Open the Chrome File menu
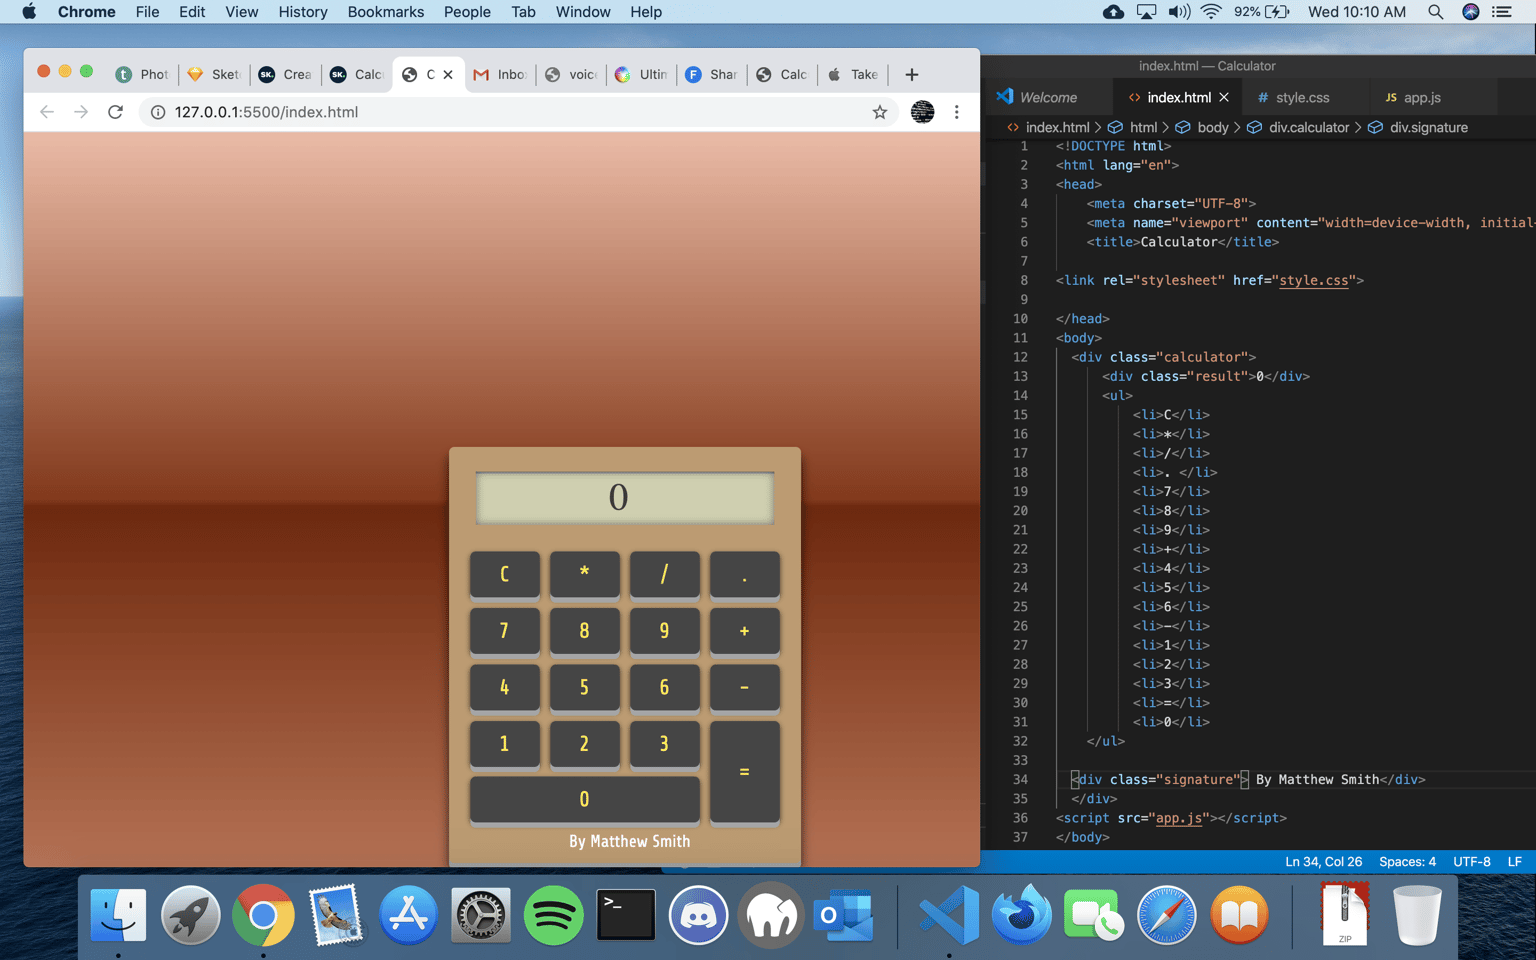The height and width of the screenshot is (960, 1536). pyautogui.click(x=147, y=12)
